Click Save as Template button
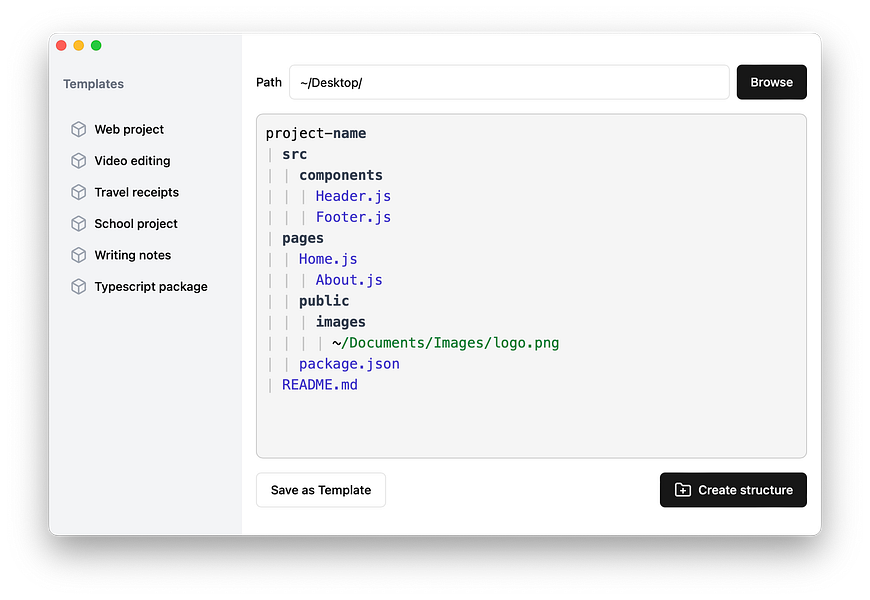 point(321,490)
